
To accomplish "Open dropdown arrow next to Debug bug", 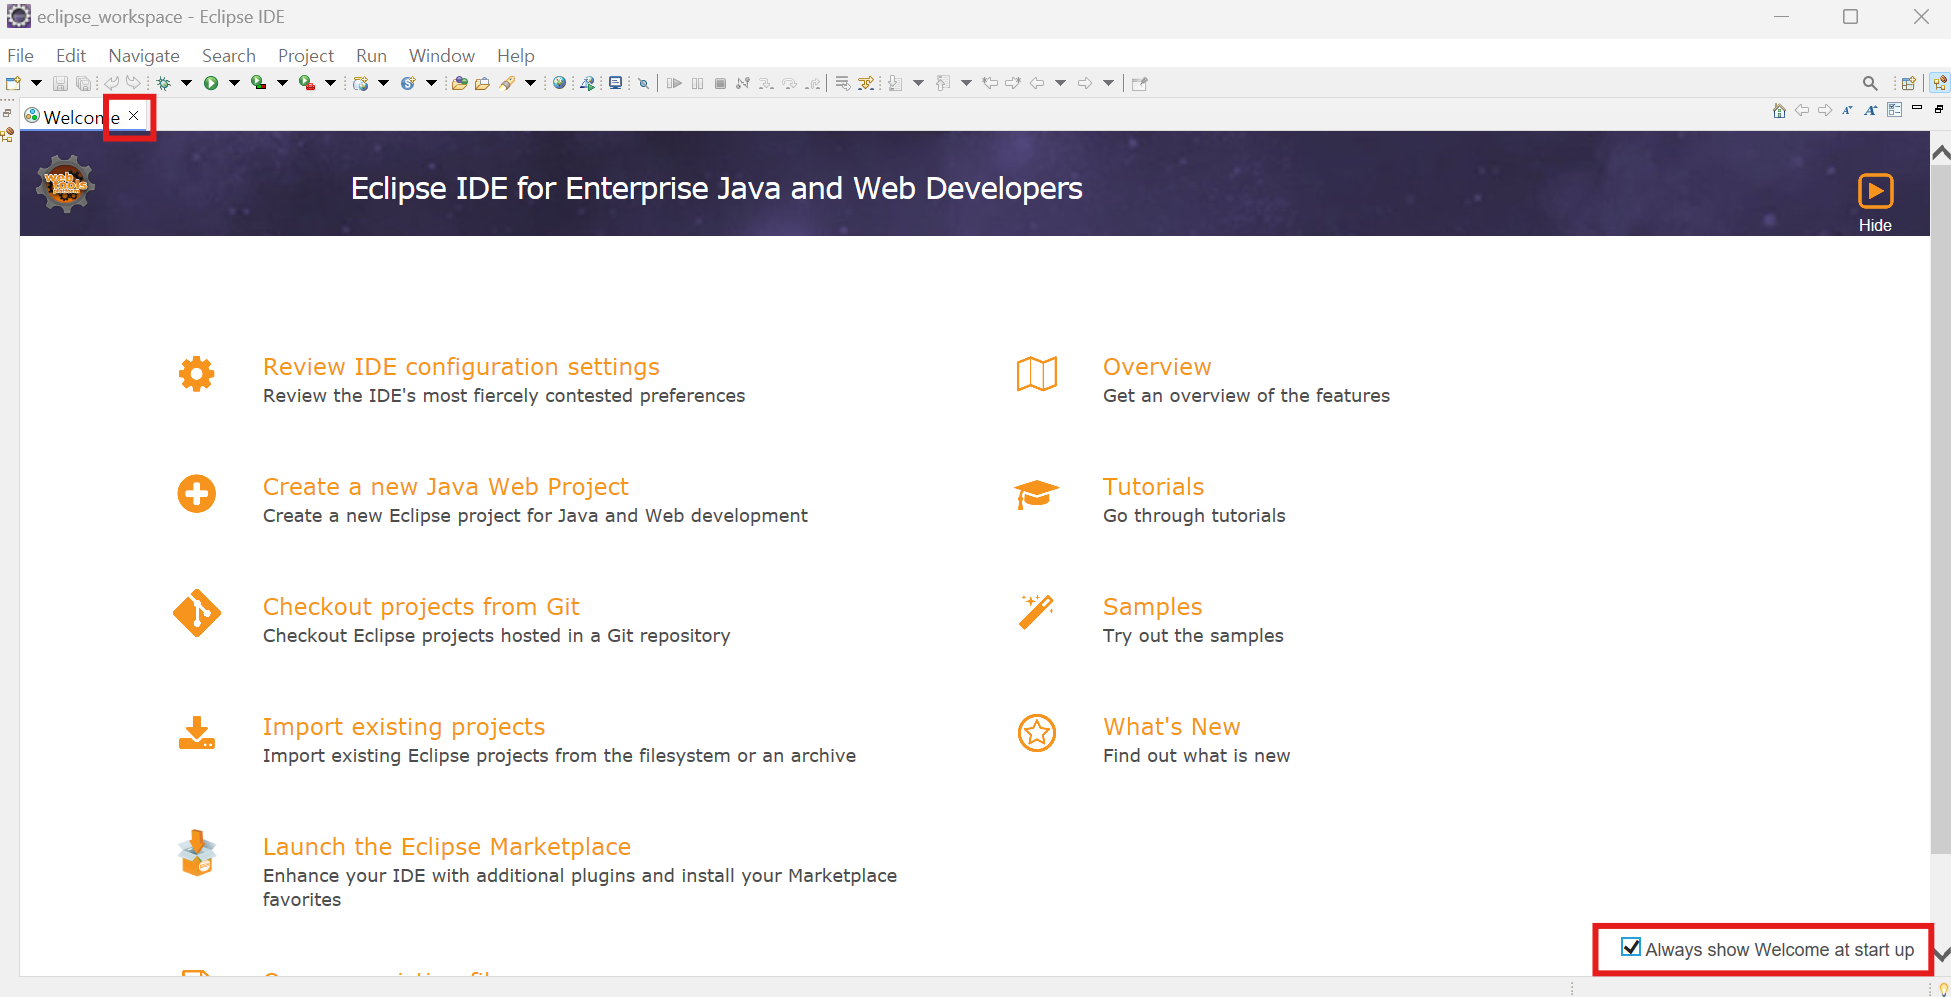I will click(186, 83).
